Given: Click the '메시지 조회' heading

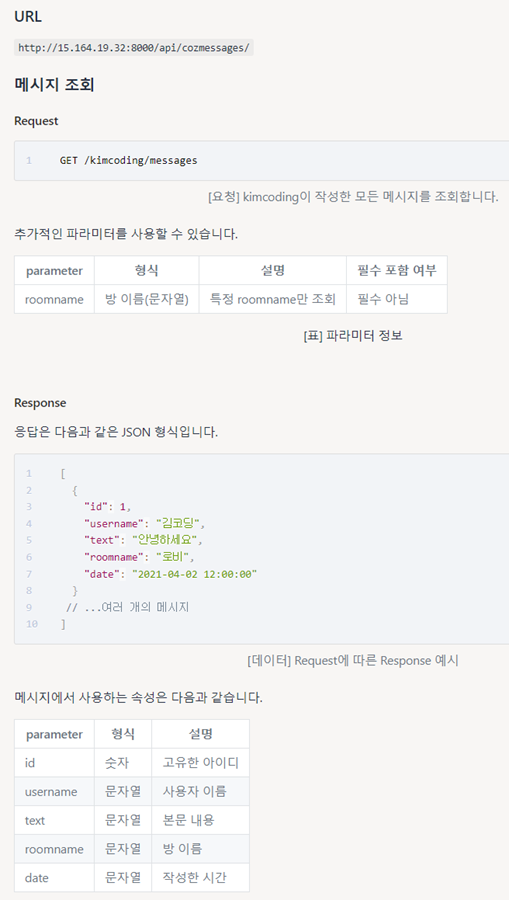Looking at the screenshot, I should [54, 85].
